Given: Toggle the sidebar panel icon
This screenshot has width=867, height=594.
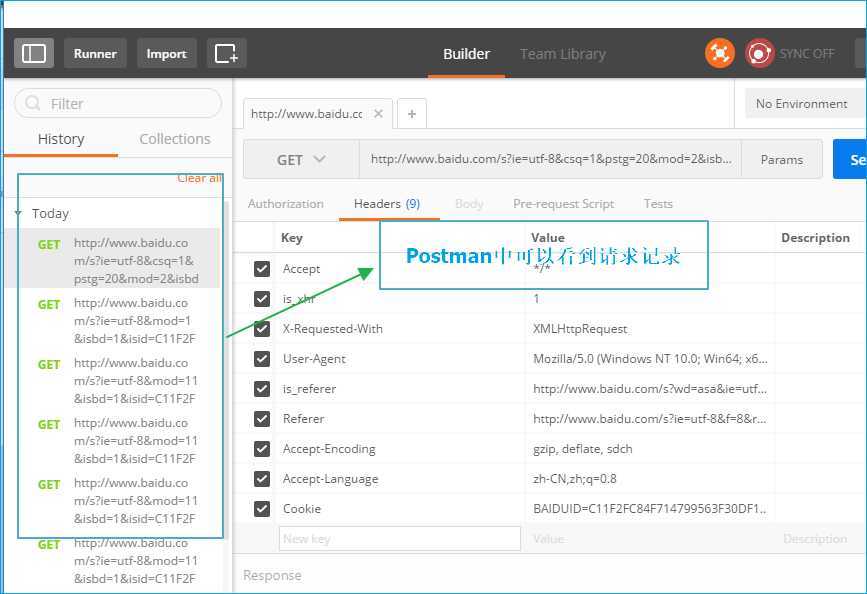Looking at the screenshot, I should coord(34,54).
